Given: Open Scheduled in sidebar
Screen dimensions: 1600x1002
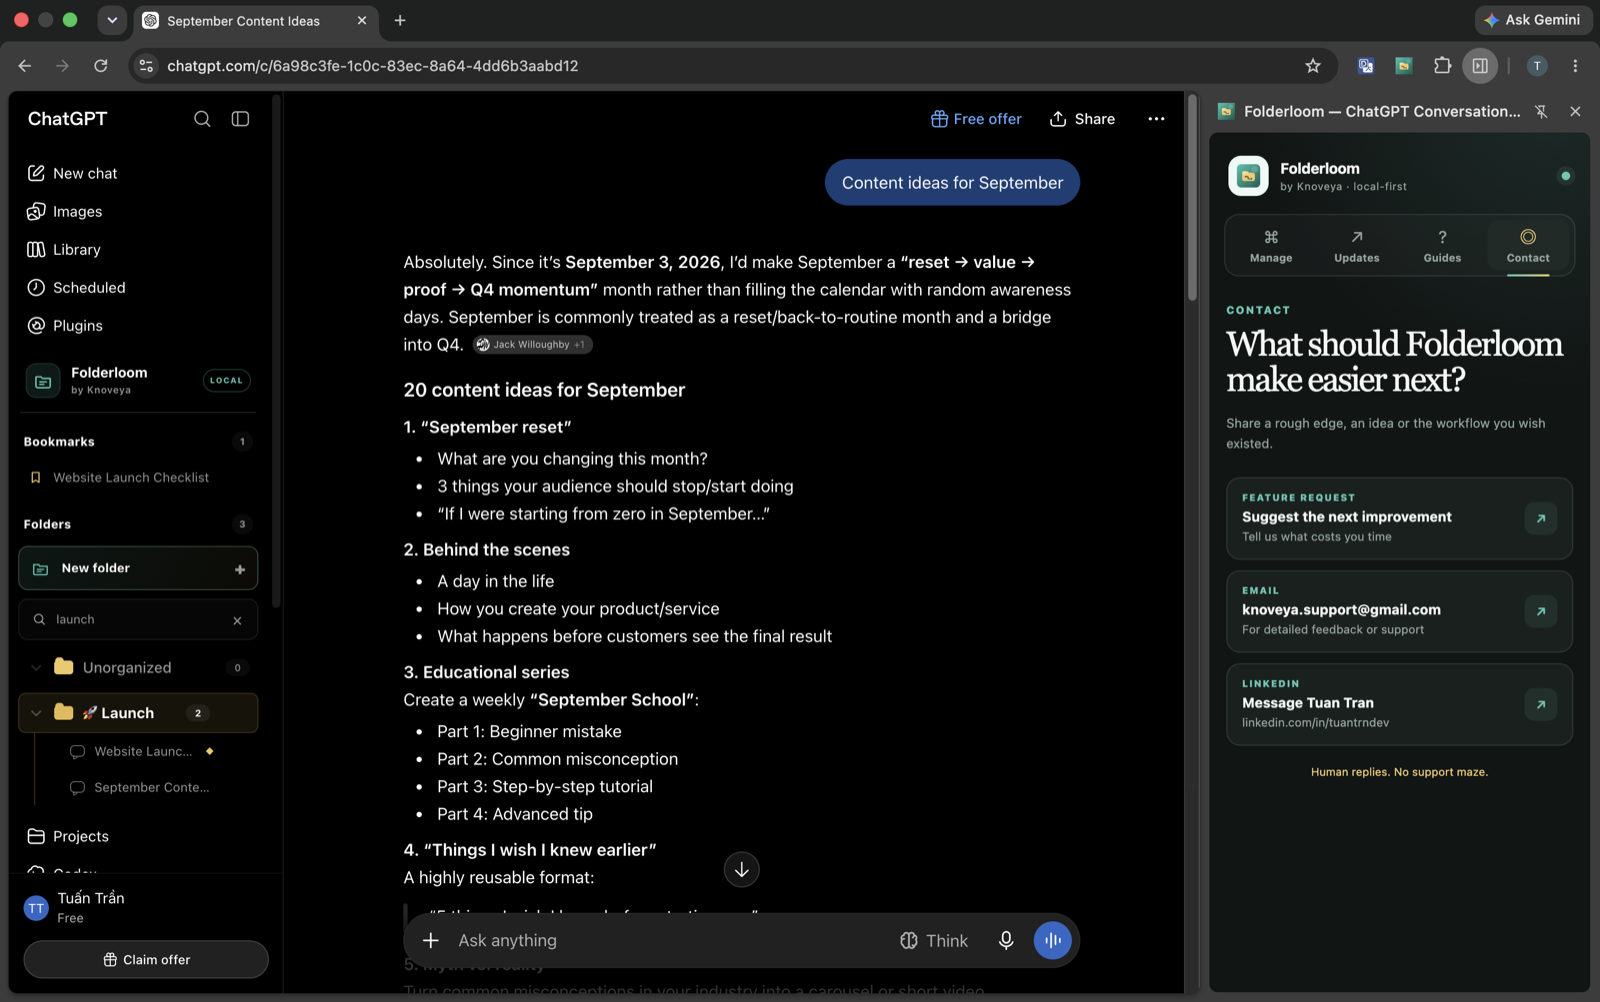Looking at the screenshot, I should pyautogui.click(x=76, y=287).
